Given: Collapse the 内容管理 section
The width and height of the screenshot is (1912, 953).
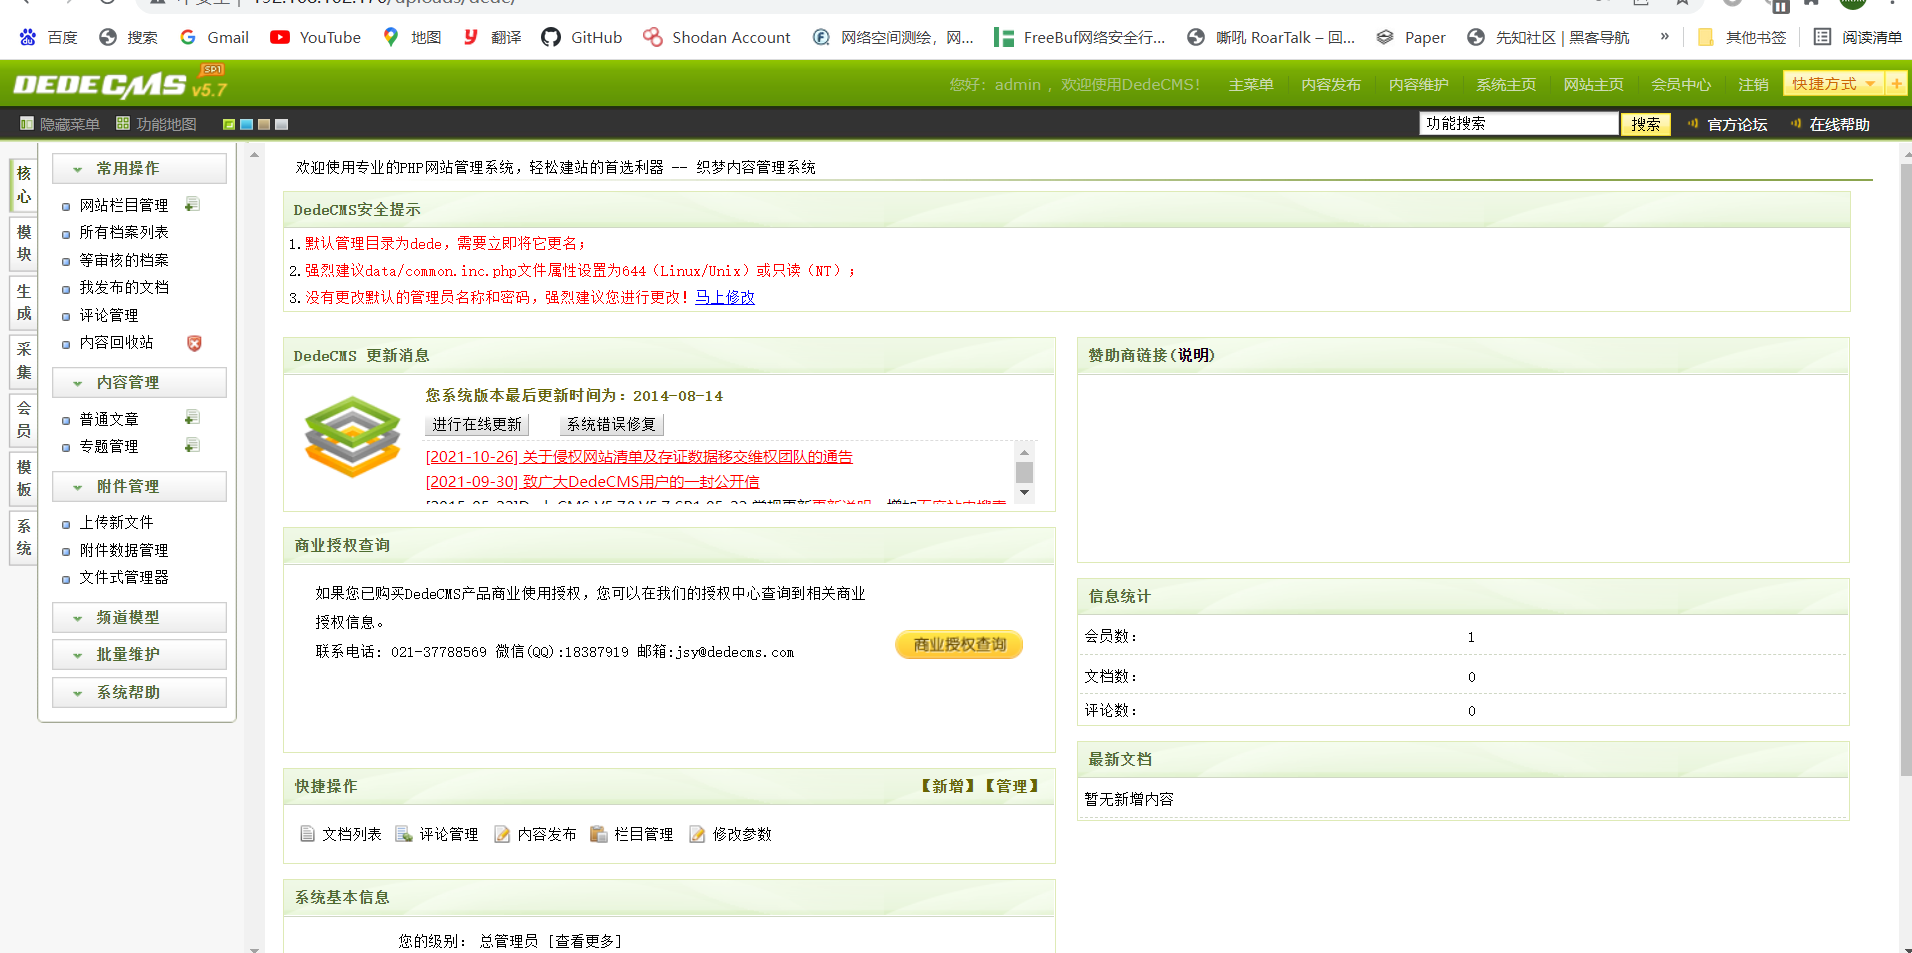Looking at the screenshot, I should pos(139,382).
